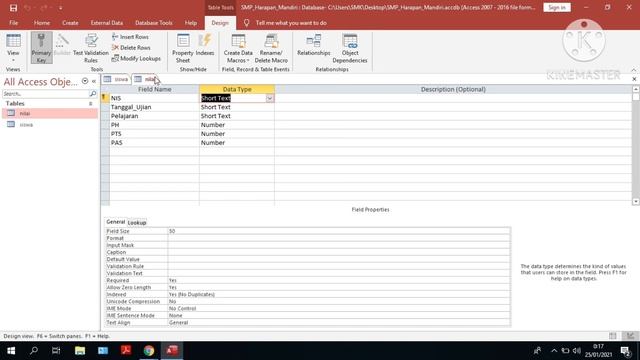
Task: Open Create Data Macros menu
Action: tap(238, 48)
